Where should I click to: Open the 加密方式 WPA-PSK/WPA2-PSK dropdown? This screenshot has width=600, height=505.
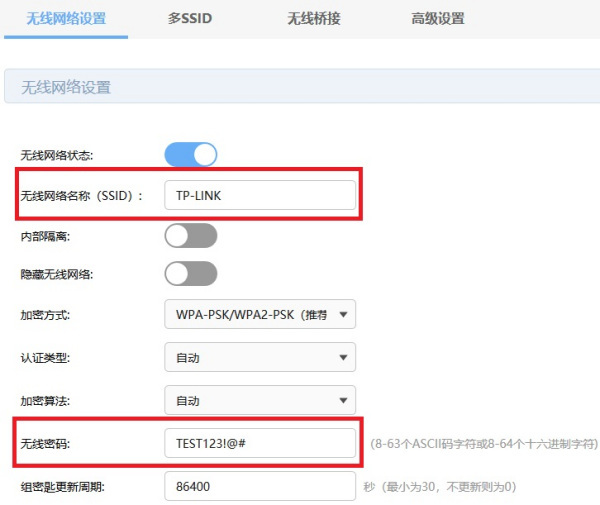coord(260,315)
